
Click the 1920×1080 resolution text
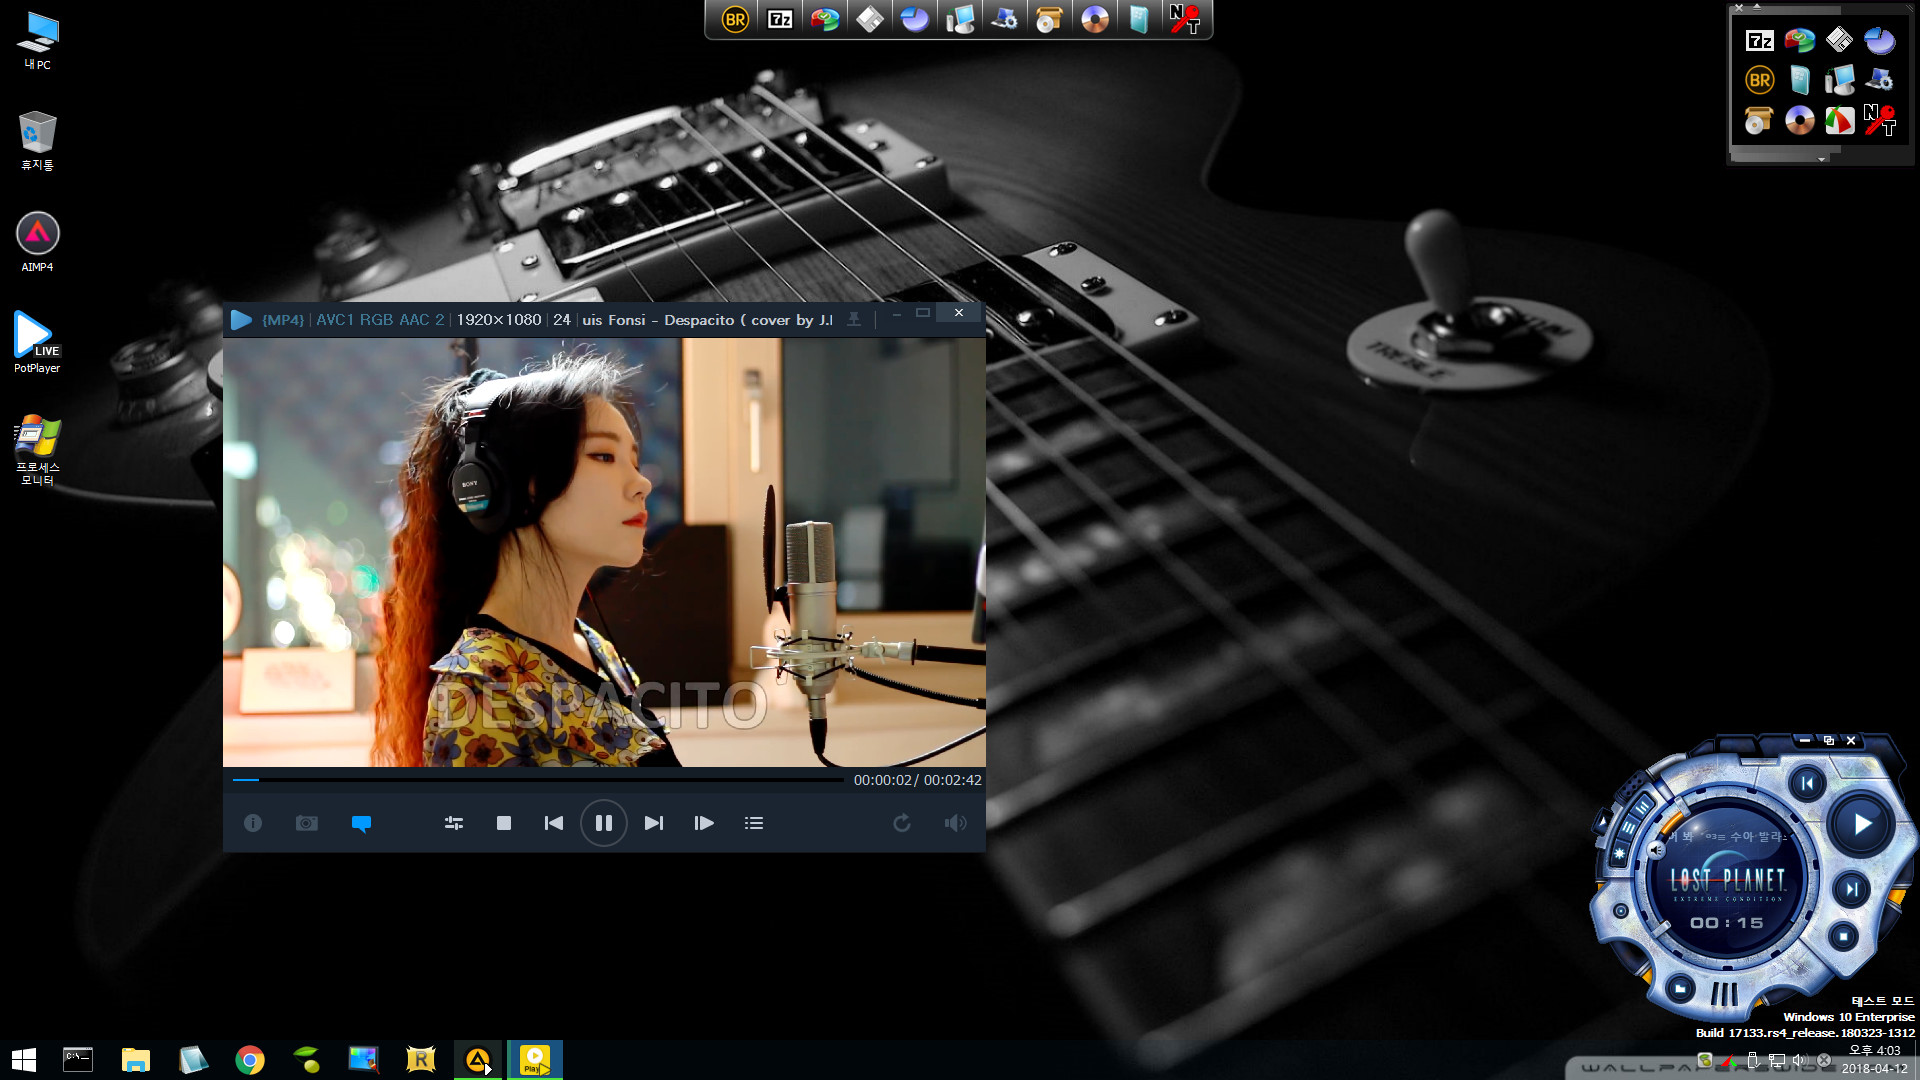click(x=499, y=320)
